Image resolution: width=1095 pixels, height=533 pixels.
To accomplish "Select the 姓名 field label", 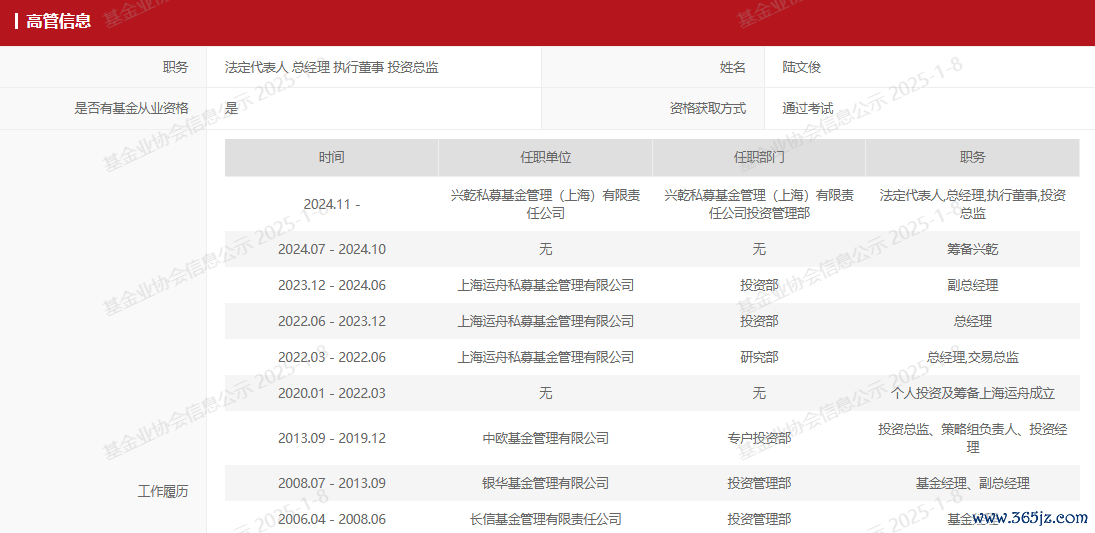I will pos(733,67).
